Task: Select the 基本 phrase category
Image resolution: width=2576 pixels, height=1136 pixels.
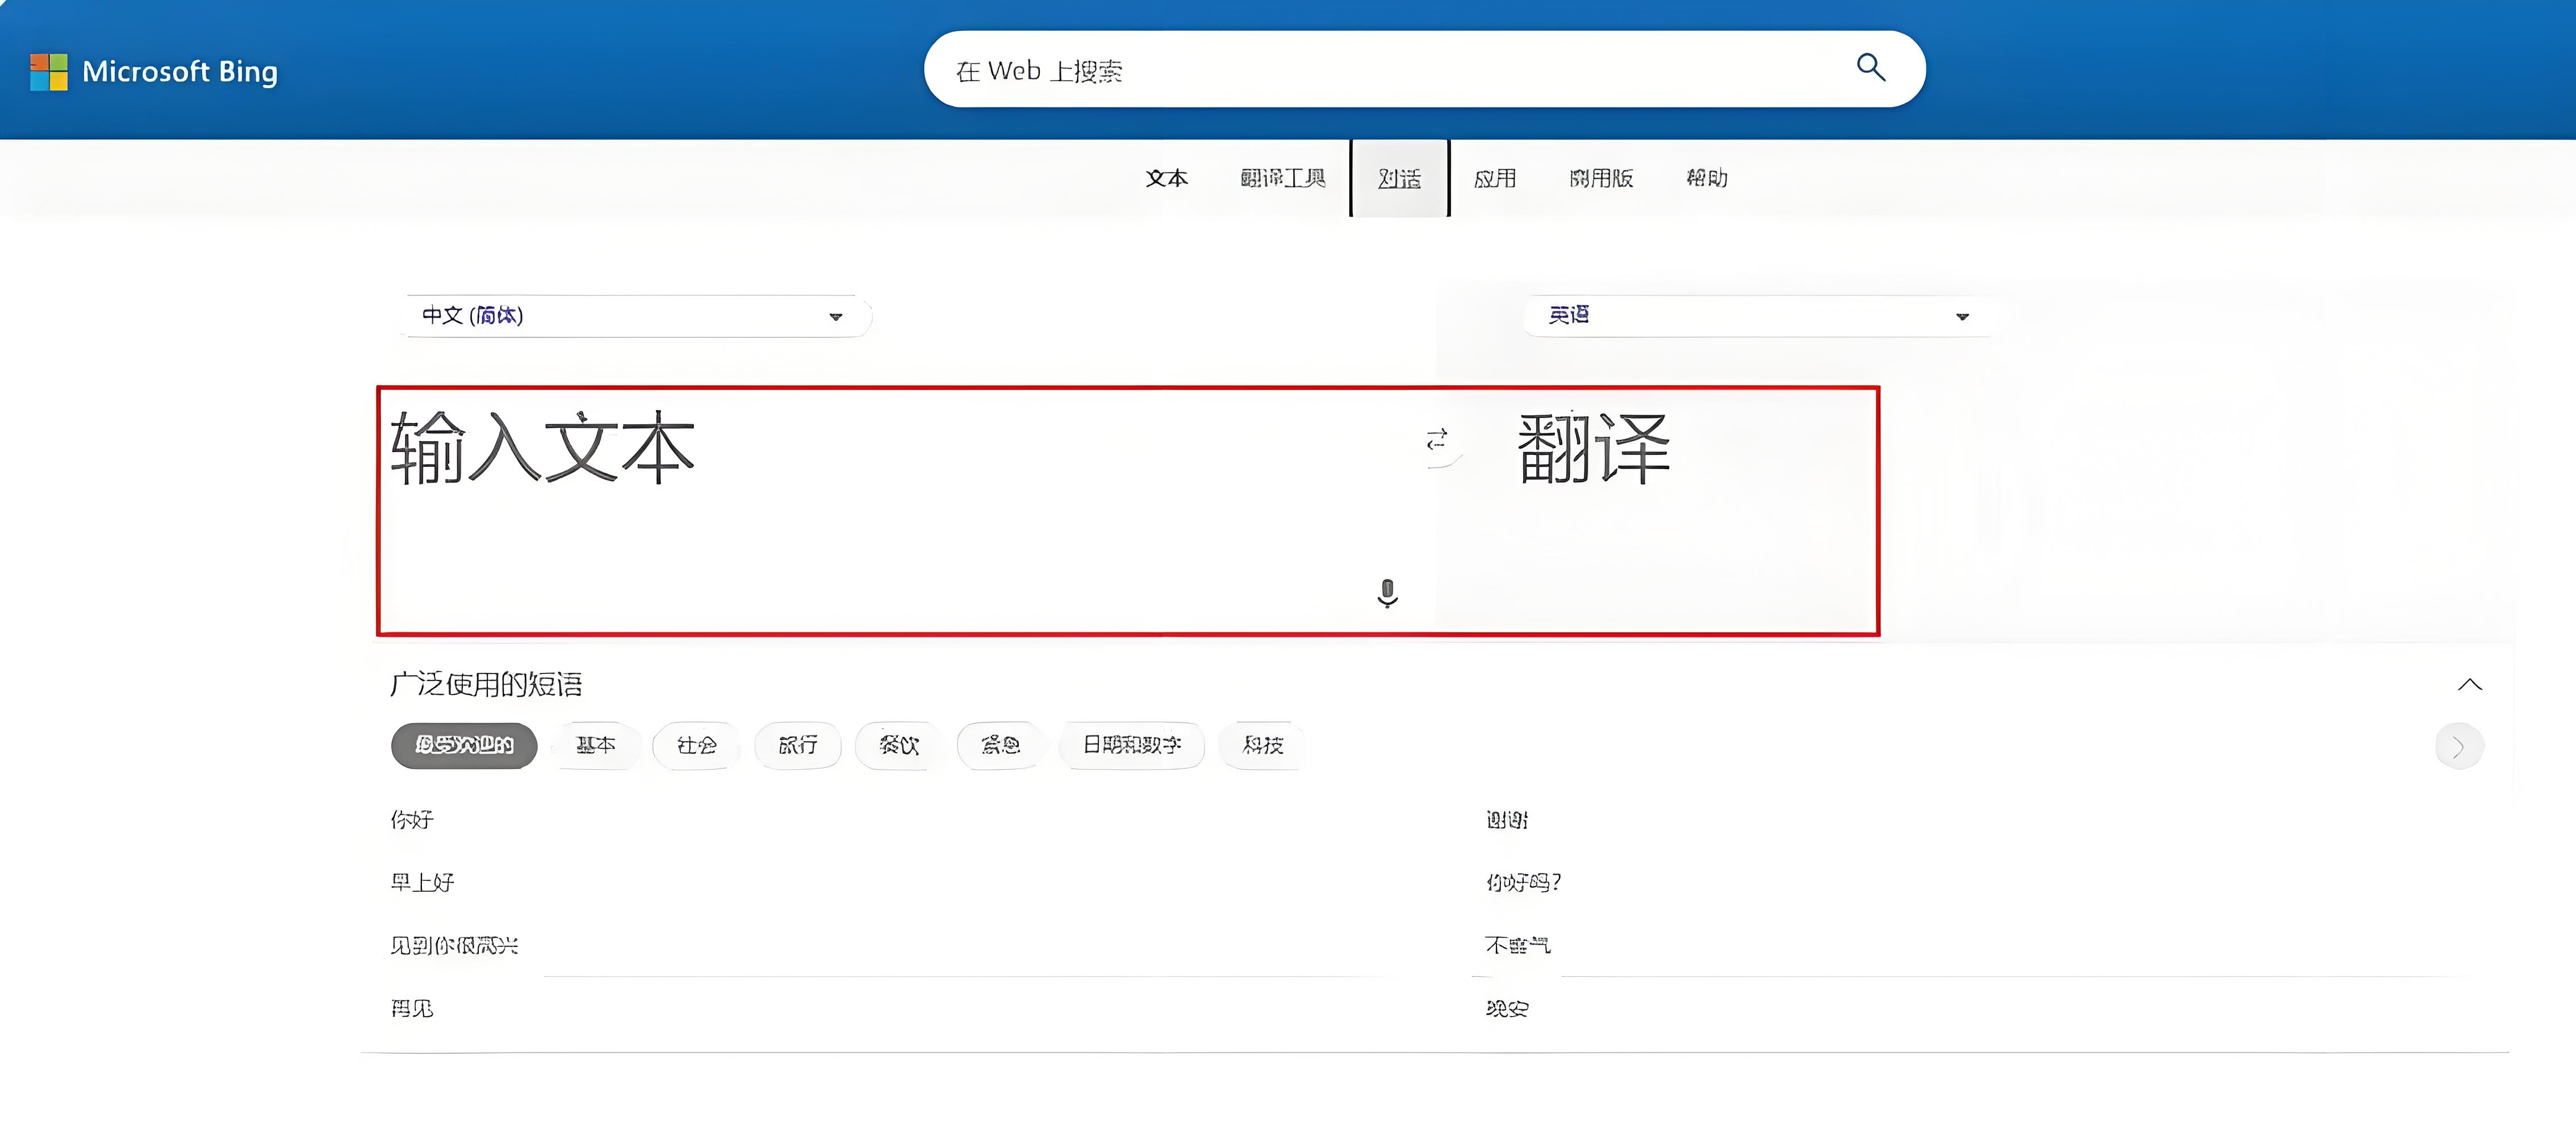Action: 596,746
